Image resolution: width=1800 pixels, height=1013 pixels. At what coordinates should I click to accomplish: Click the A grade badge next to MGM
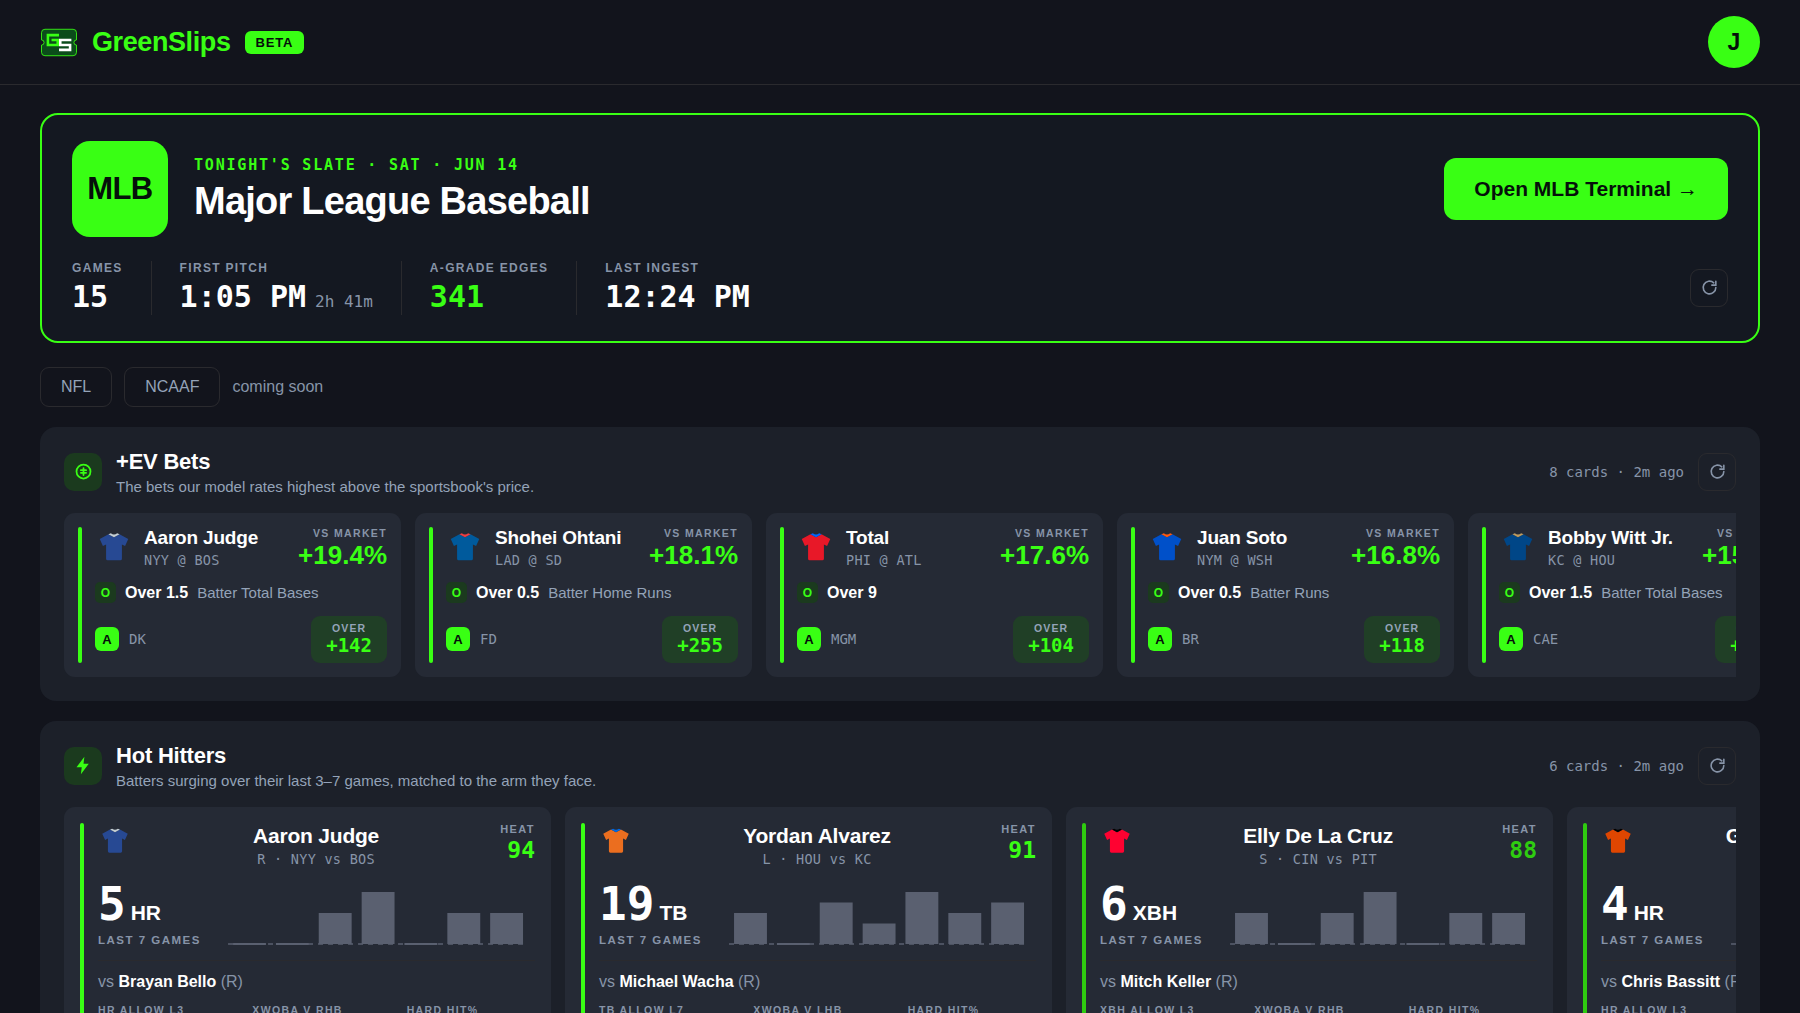tap(809, 639)
